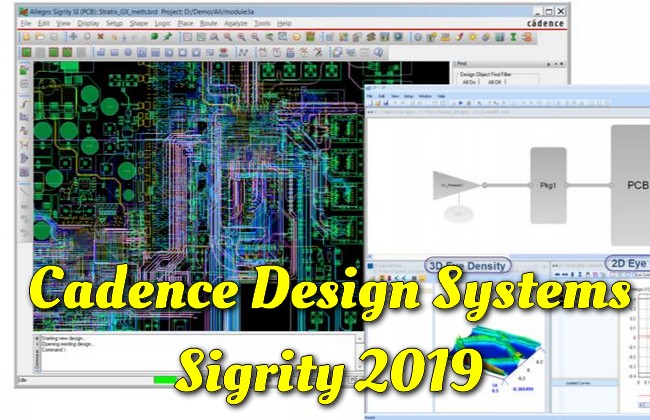Click the green sphere toolbar icon

[x=154, y=37]
